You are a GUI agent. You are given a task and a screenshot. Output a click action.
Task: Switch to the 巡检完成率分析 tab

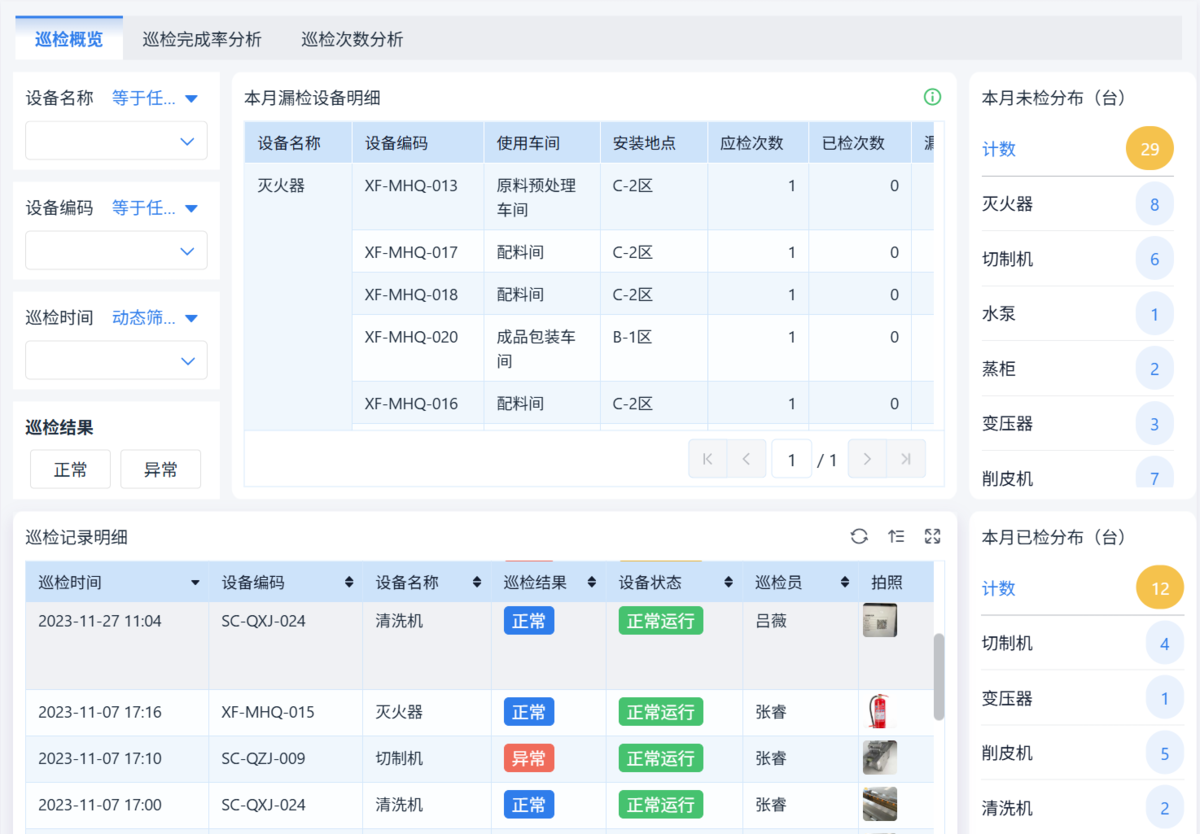202,40
